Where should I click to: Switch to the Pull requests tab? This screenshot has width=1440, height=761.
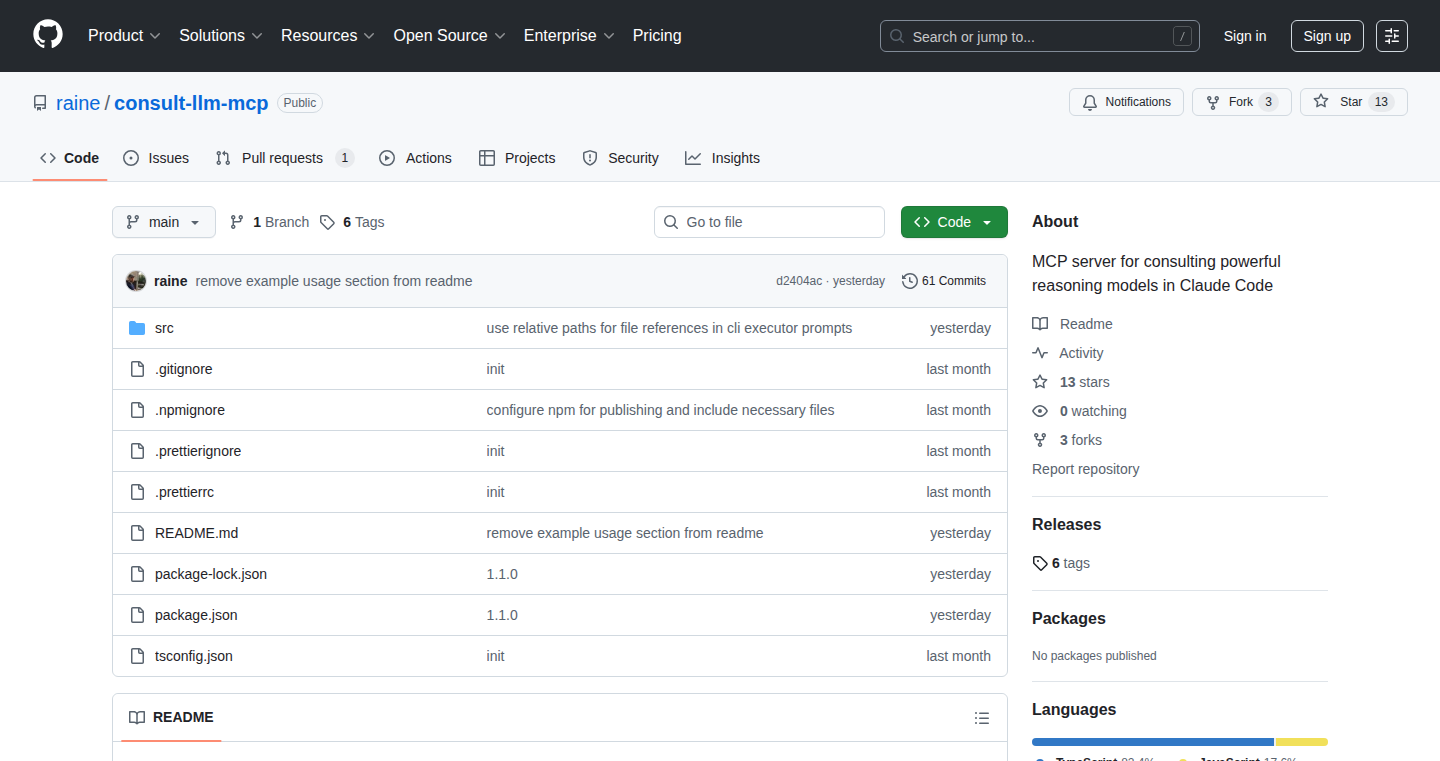point(285,158)
